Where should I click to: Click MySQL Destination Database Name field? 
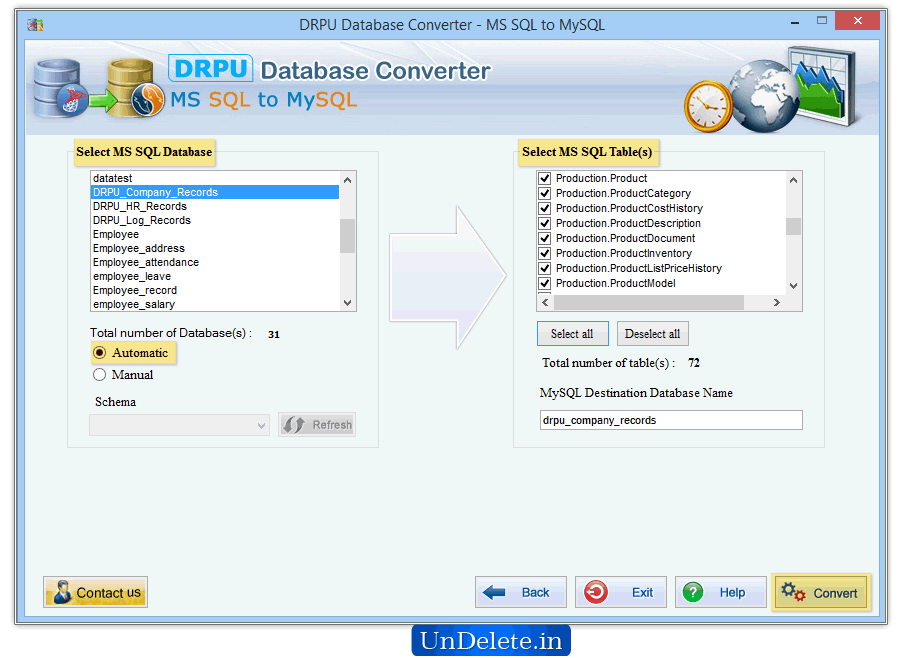[671, 420]
